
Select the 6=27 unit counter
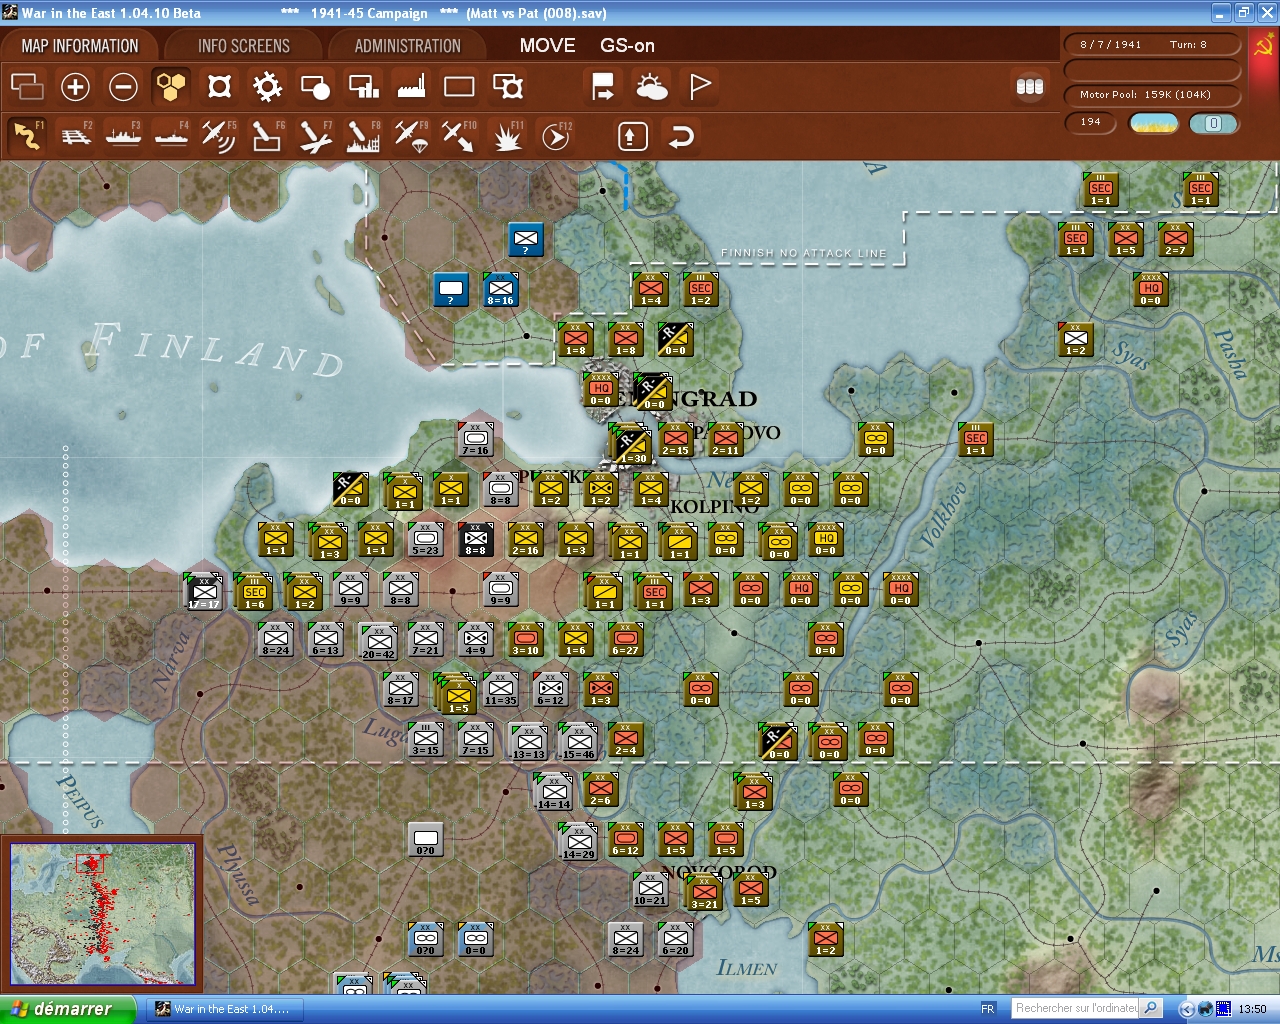coord(625,639)
